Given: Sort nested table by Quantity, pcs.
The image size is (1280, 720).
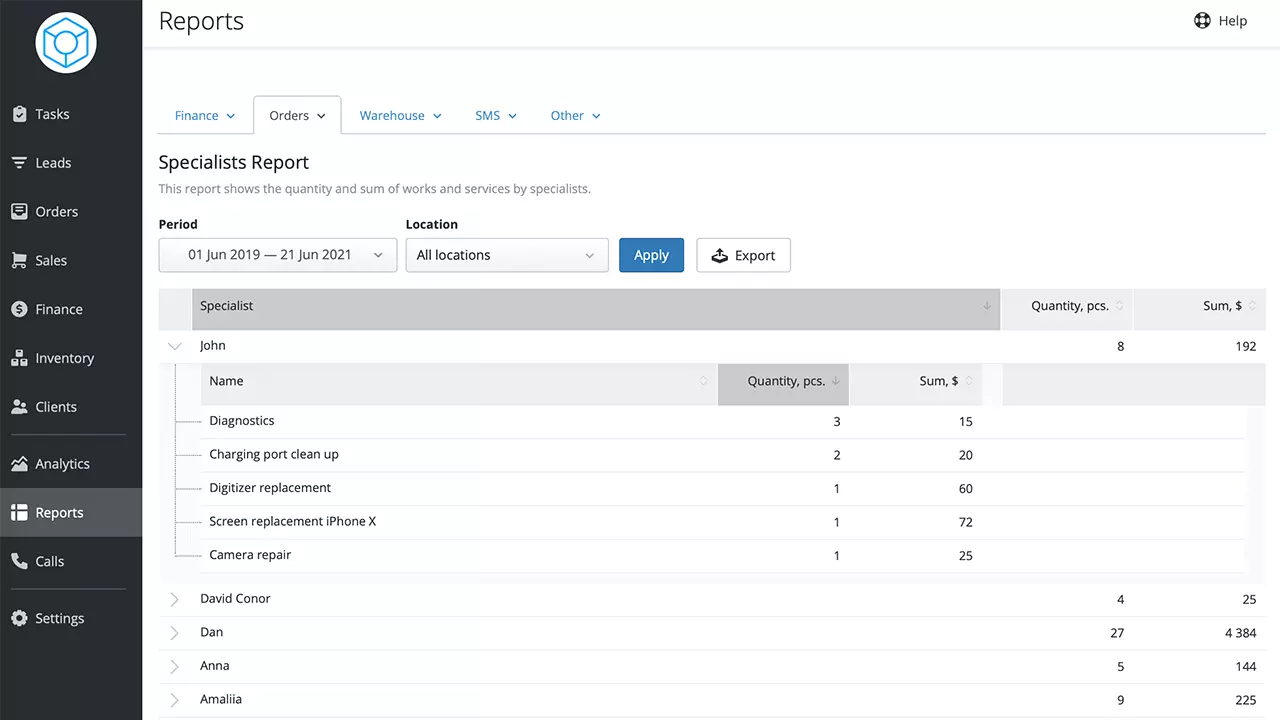Looking at the screenshot, I should [x=783, y=384].
